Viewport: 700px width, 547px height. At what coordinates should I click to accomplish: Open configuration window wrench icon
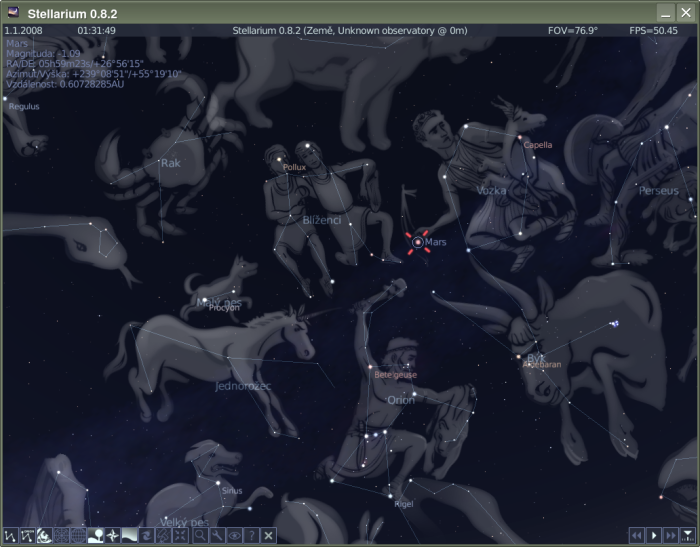pyautogui.click(x=217, y=535)
